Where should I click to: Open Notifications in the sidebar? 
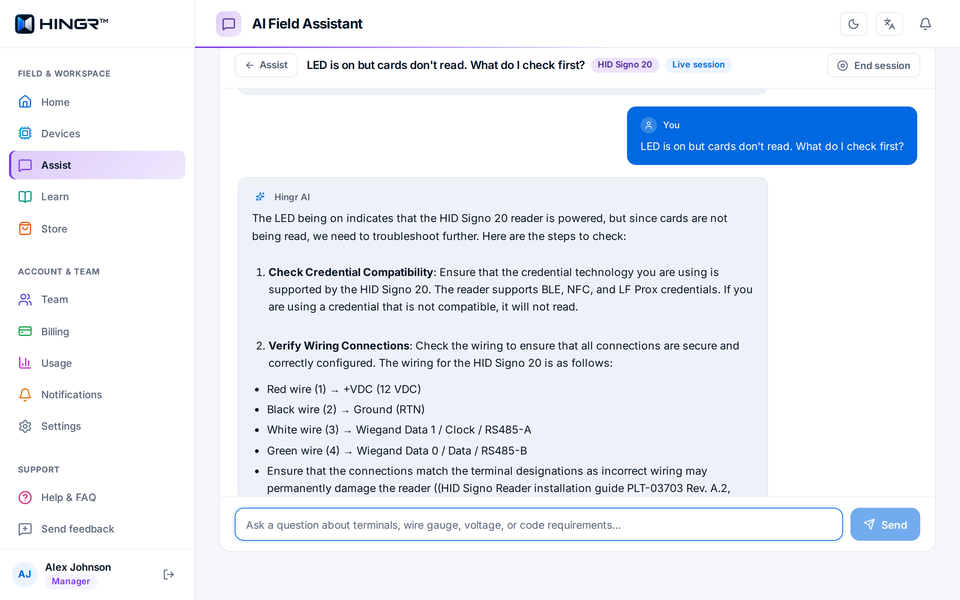click(97, 394)
